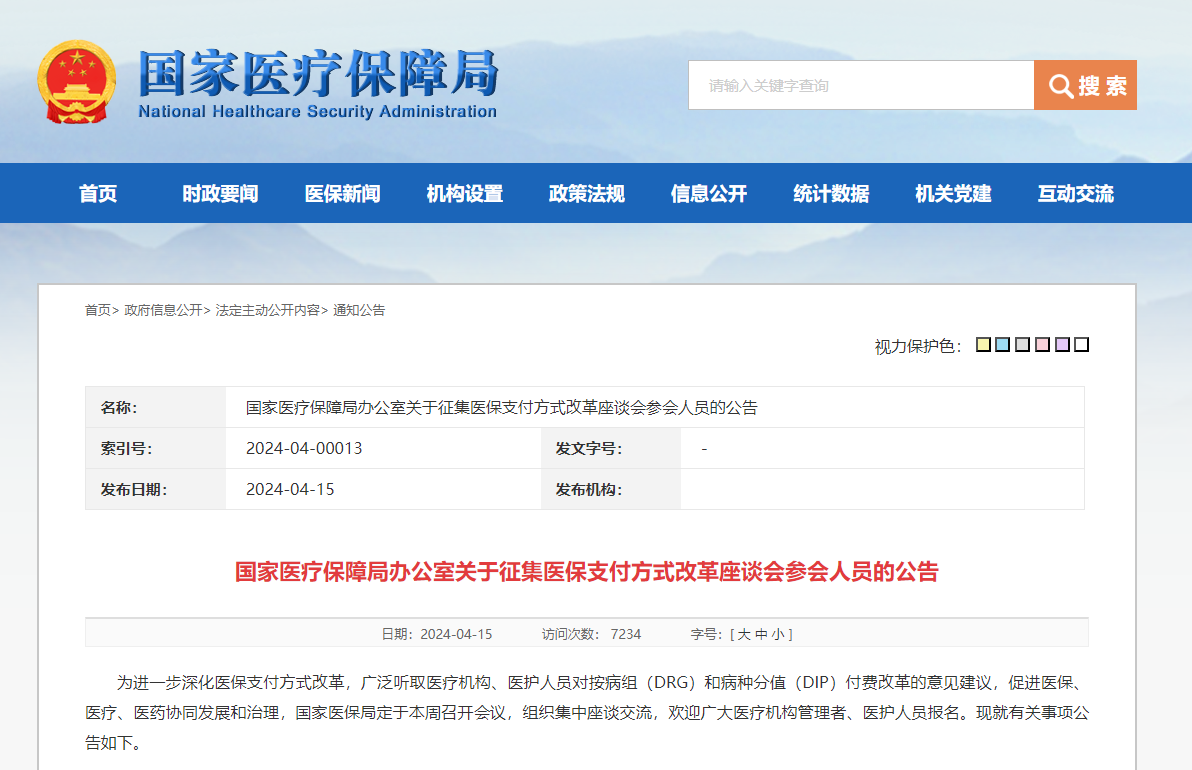Screen dimensions: 1192x770
Task: Click the announcement name in the table row
Action: (502, 407)
